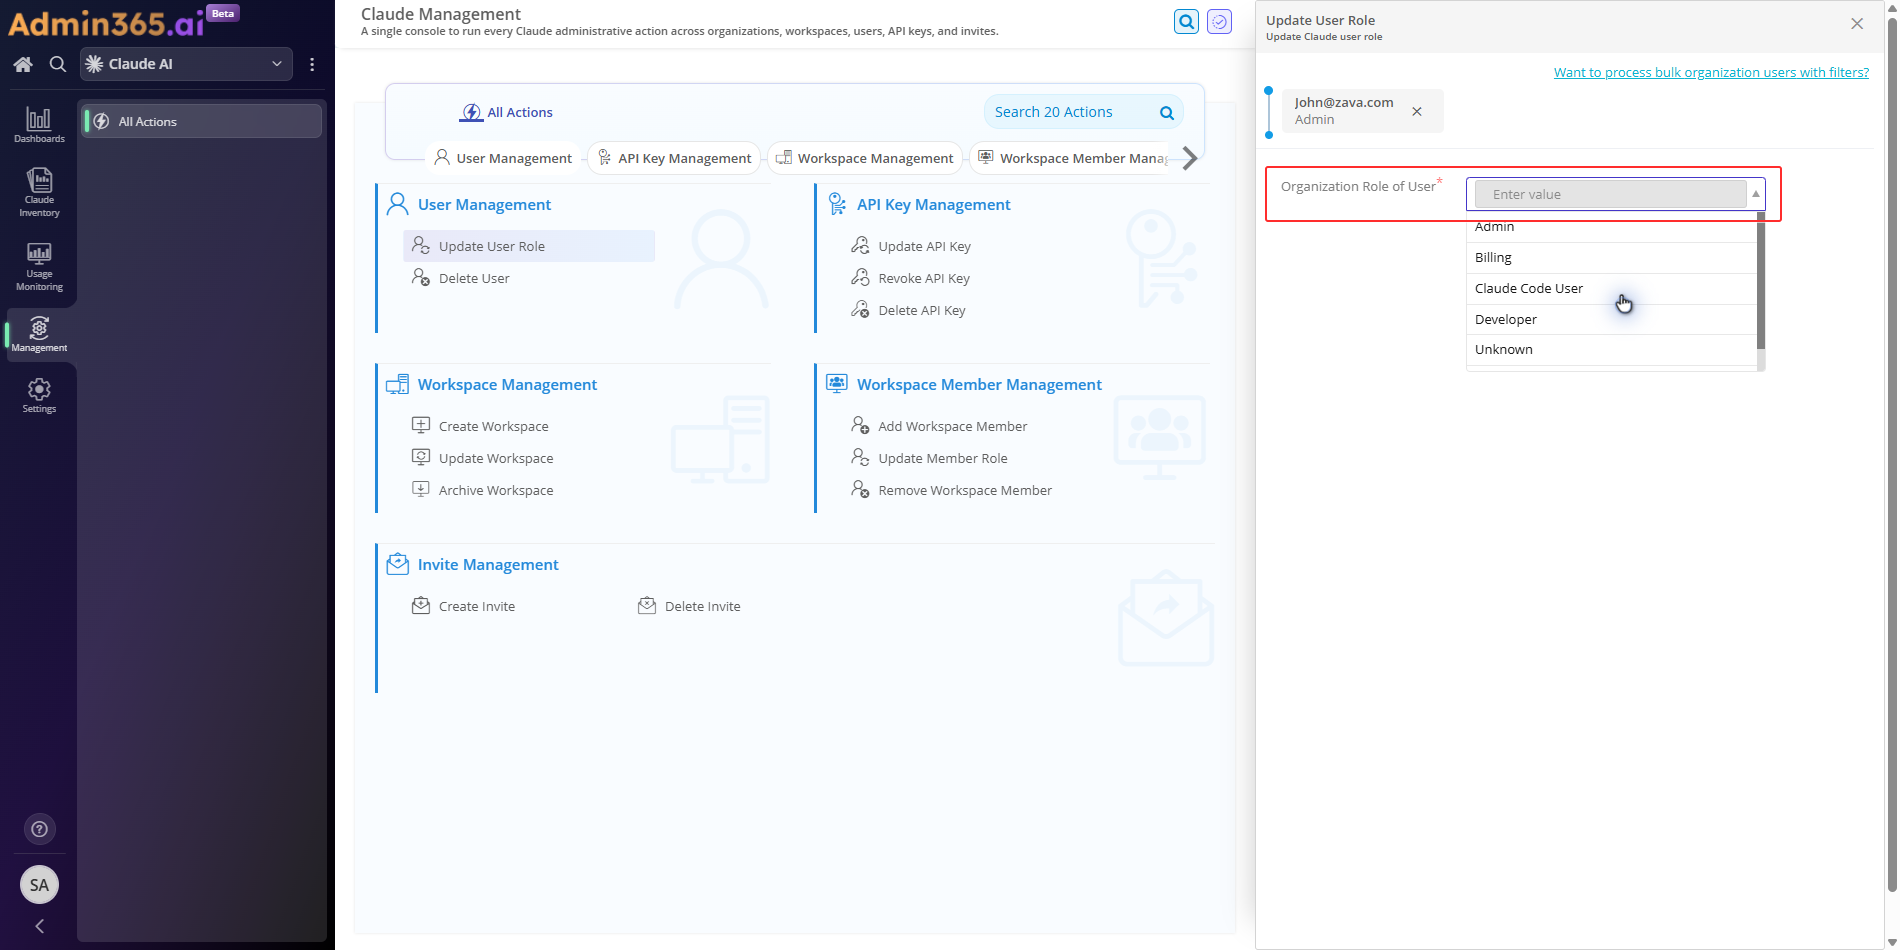The width and height of the screenshot is (1900, 950).
Task: Open Settings in the sidebar
Action: click(39, 395)
